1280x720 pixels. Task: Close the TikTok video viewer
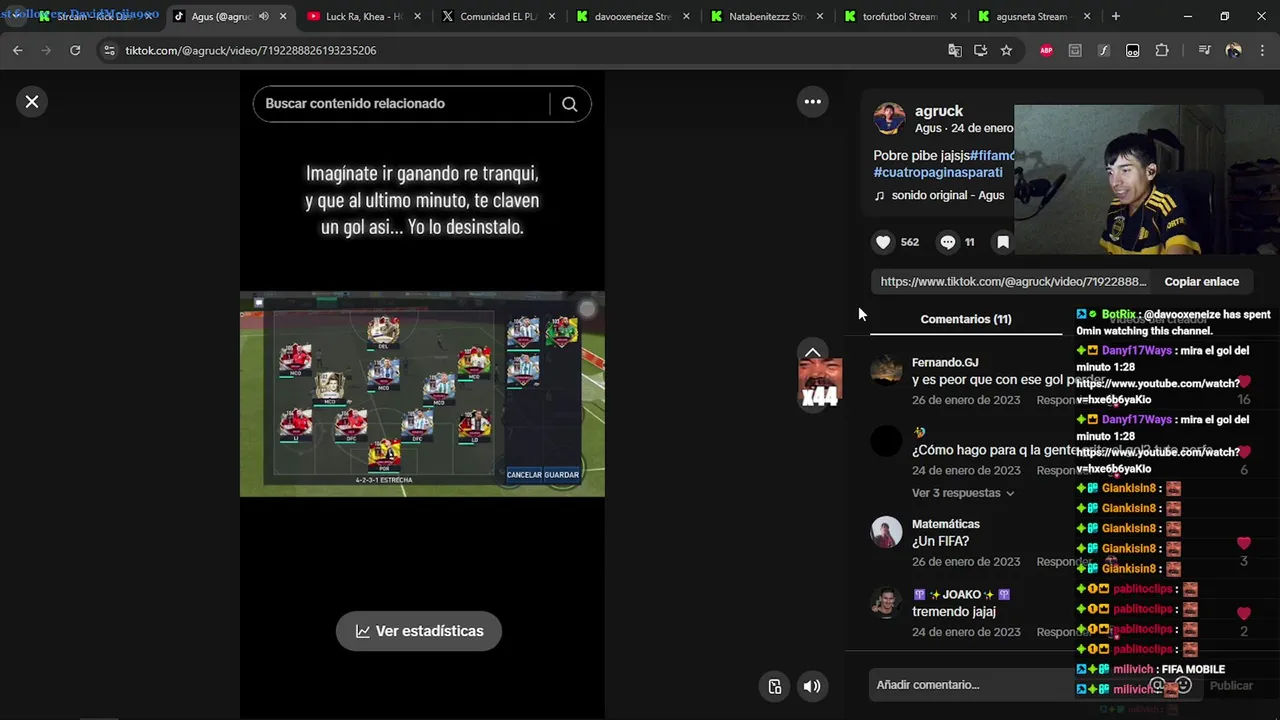(x=32, y=102)
